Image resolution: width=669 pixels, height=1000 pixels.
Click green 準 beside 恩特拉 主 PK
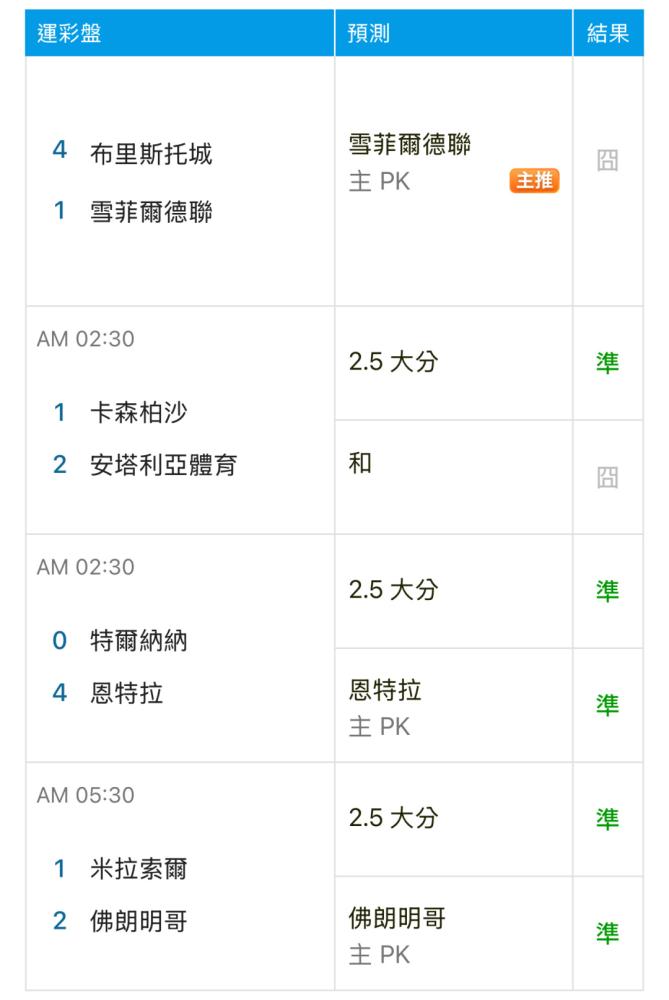coord(607,705)
